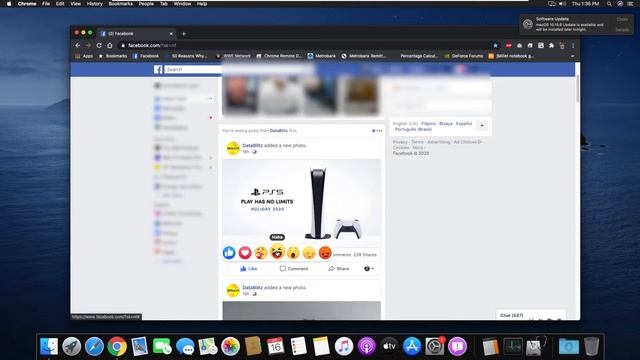Open Finder from the Dock
Image resolution: width=640 pixels, height=360 pixels.
coord(49,347)
